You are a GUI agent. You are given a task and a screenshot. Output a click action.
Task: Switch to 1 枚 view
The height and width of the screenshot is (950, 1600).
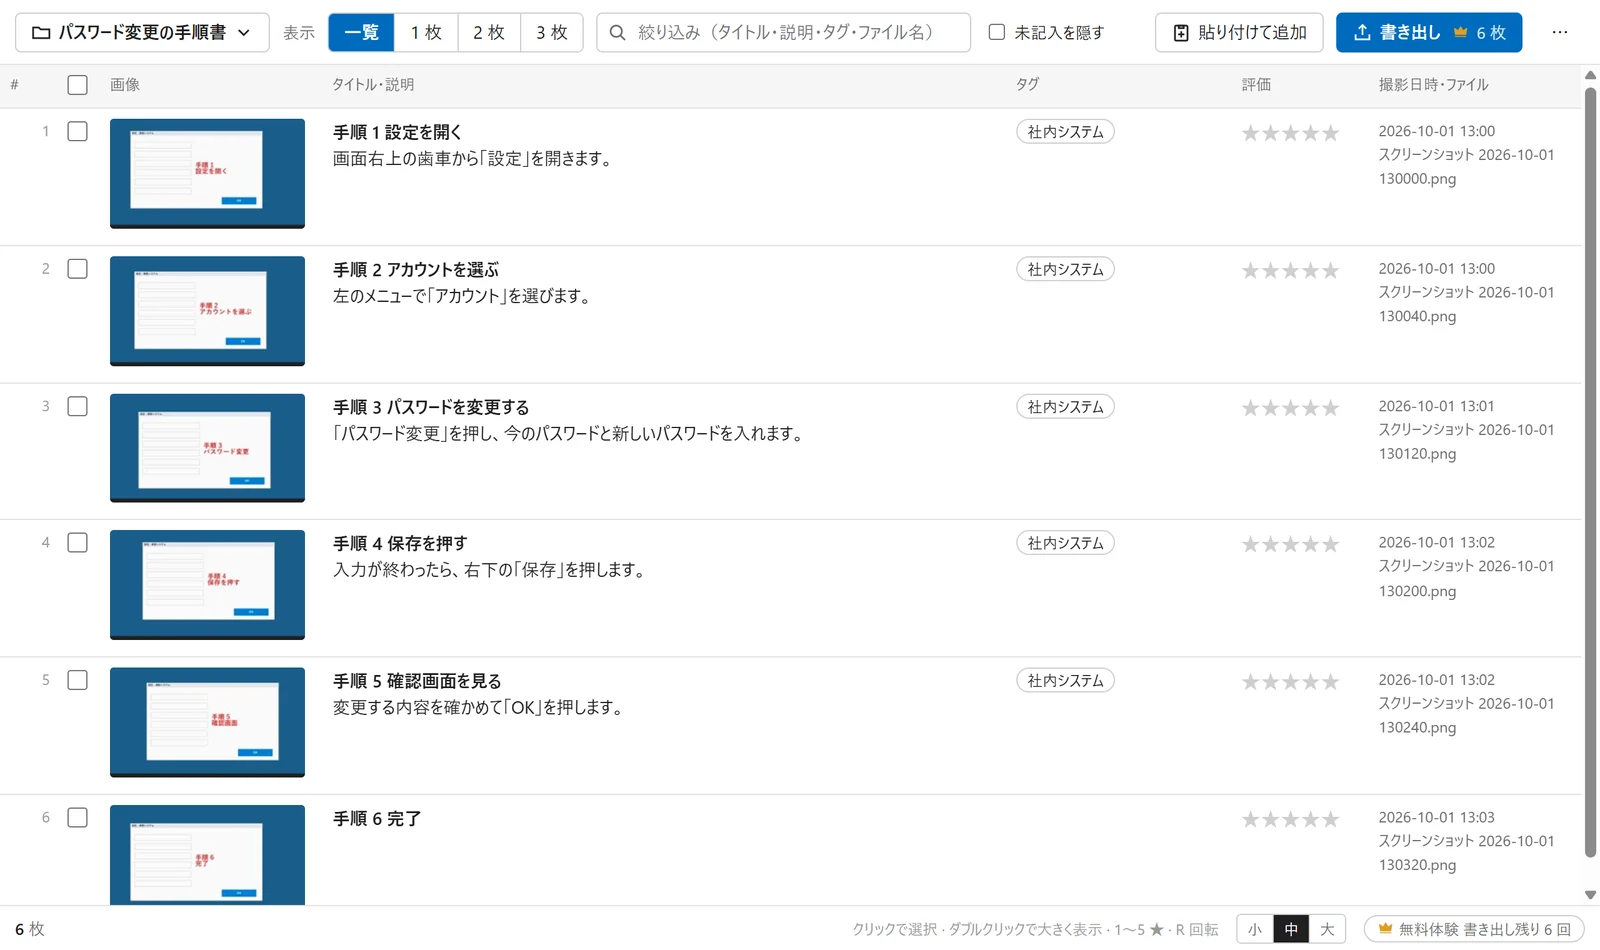(x=426, y=32)
